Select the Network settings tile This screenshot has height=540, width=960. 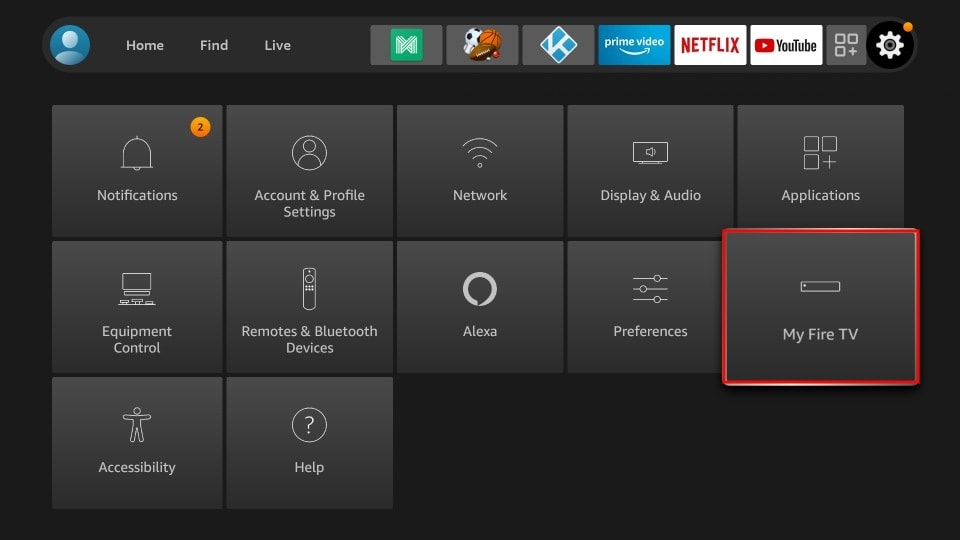pos(480,171)
